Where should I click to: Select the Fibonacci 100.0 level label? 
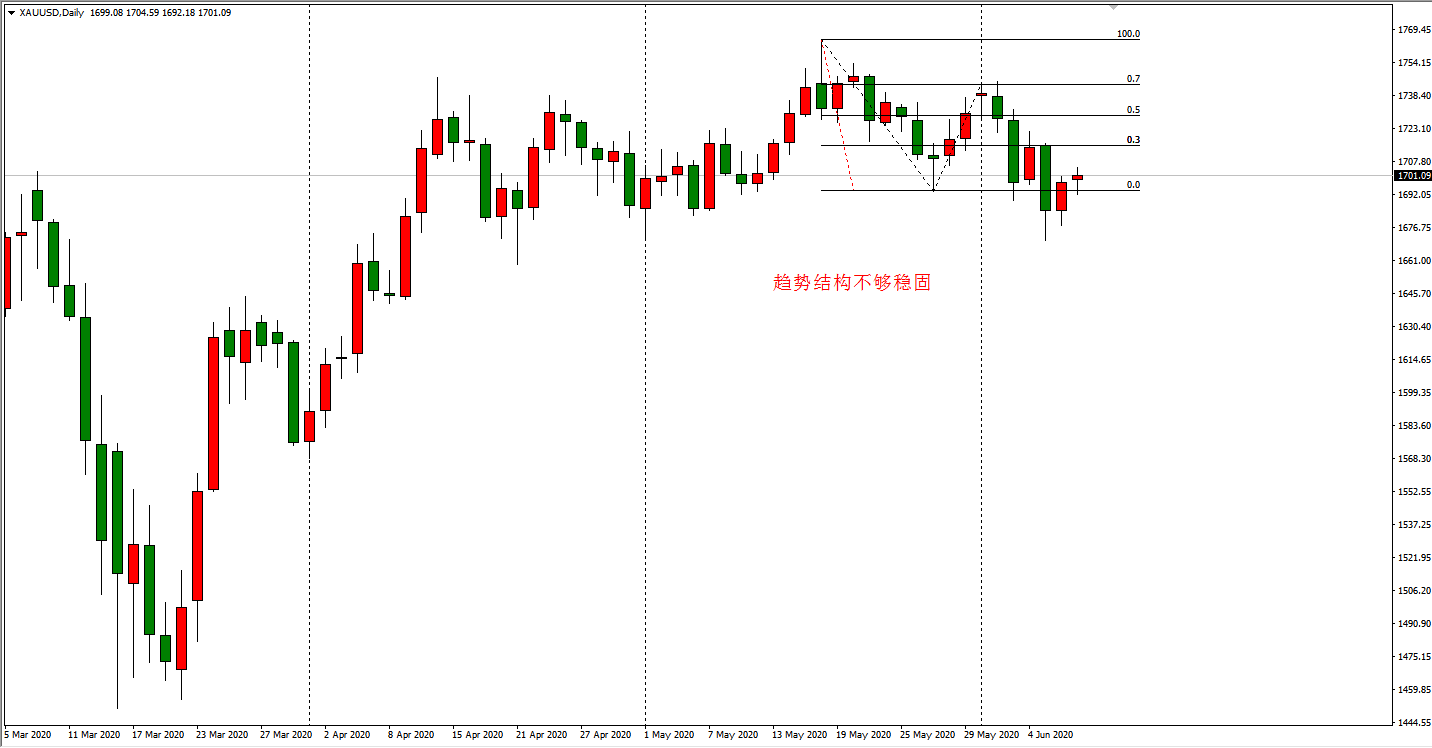click(x=1128, y=34)
